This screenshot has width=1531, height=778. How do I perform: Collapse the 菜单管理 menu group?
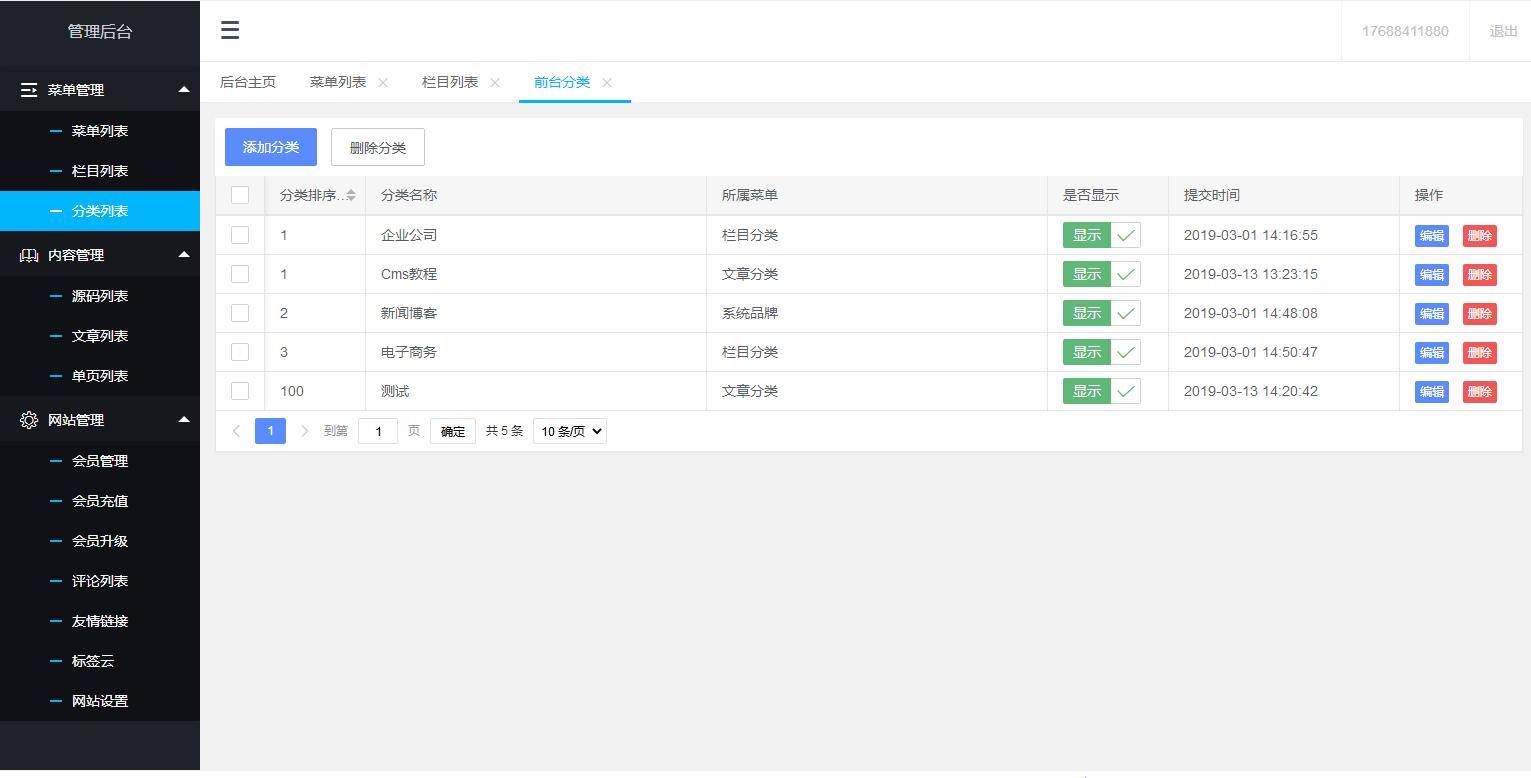[x=184, y=90]
